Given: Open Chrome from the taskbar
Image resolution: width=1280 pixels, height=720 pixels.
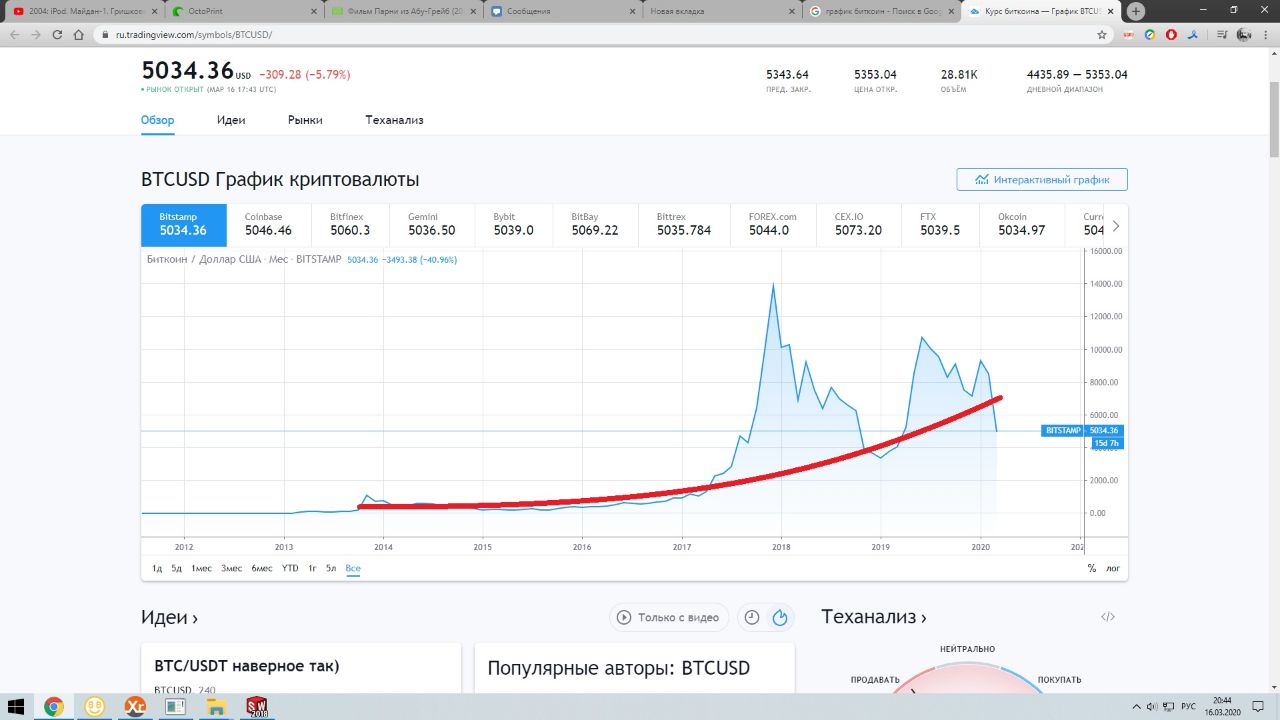Looking at the screenshot, I should [x=54, y=706].
